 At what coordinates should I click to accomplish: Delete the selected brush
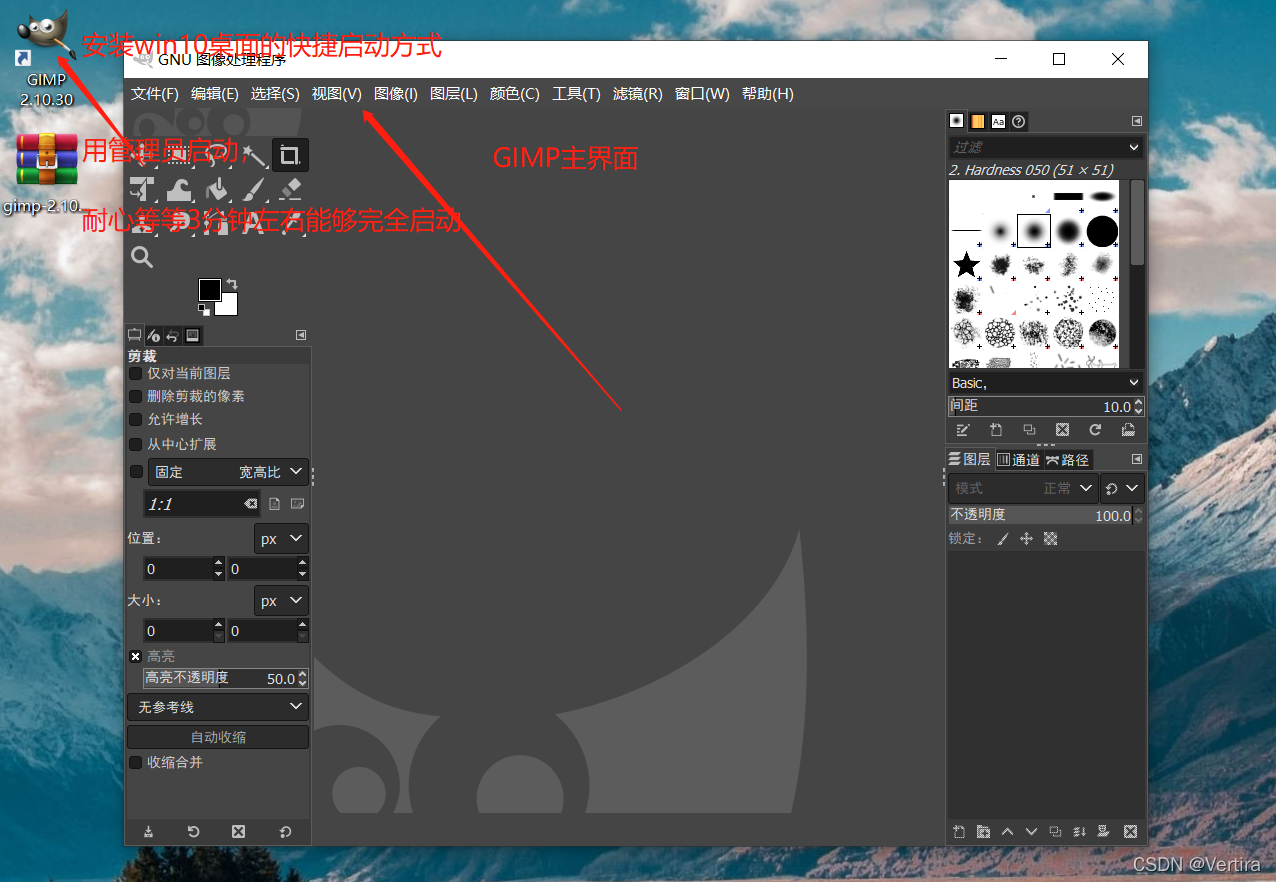click(x=1062, y=430)
